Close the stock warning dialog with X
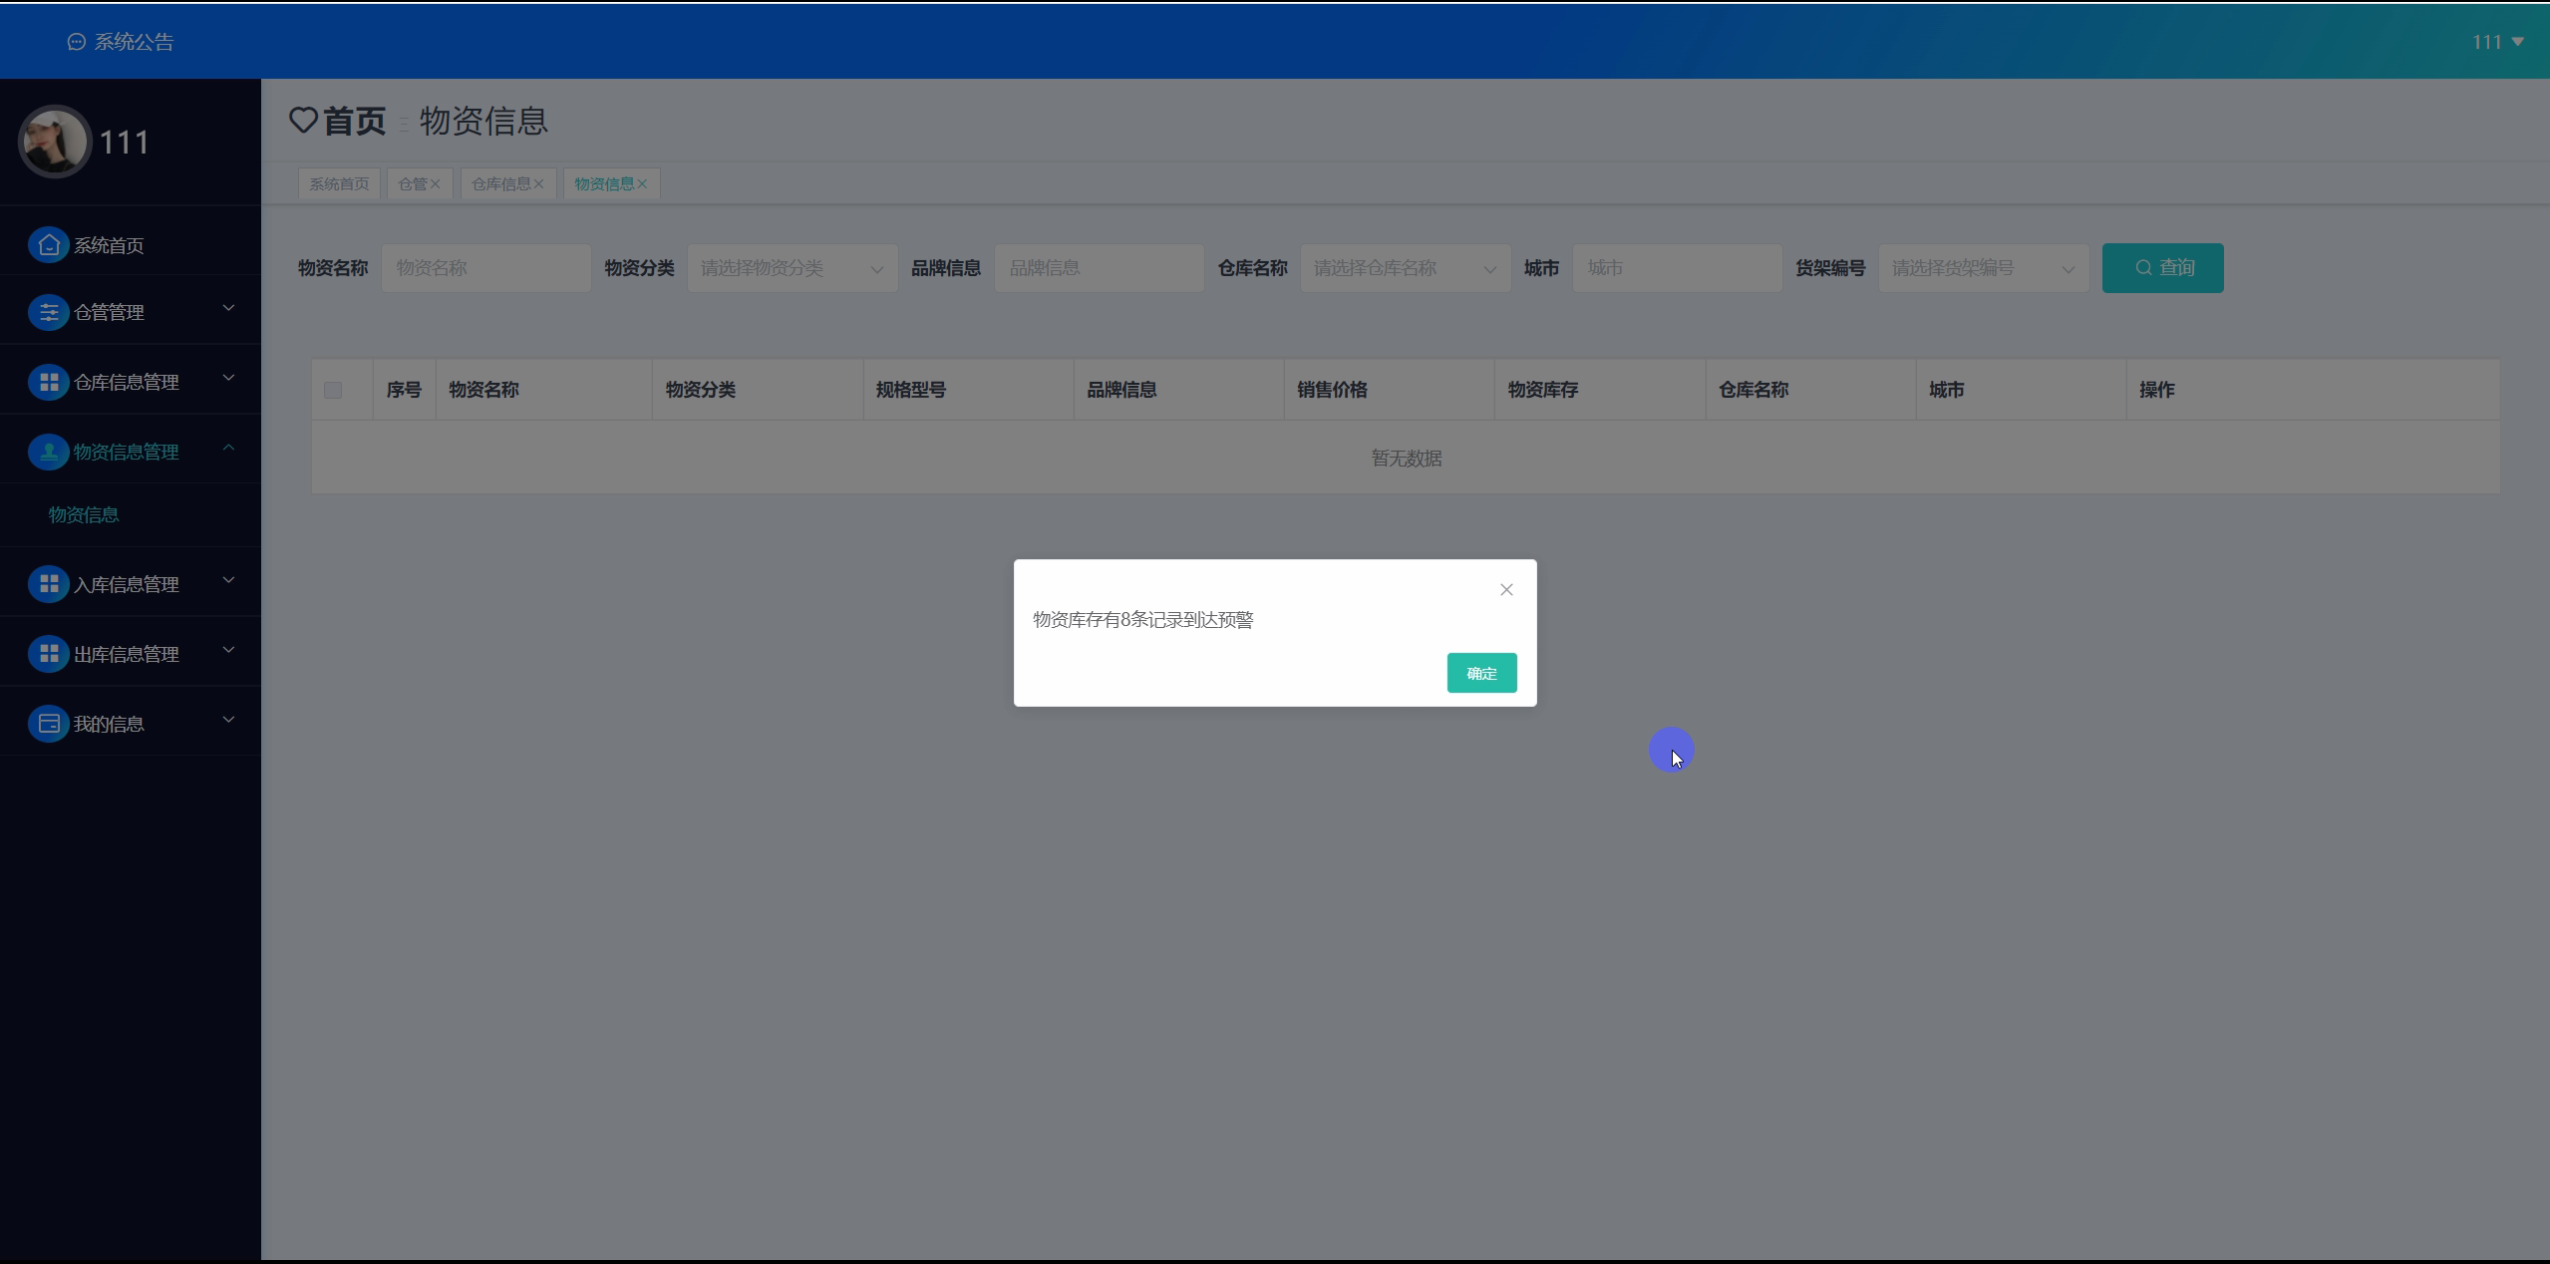 1506,590
